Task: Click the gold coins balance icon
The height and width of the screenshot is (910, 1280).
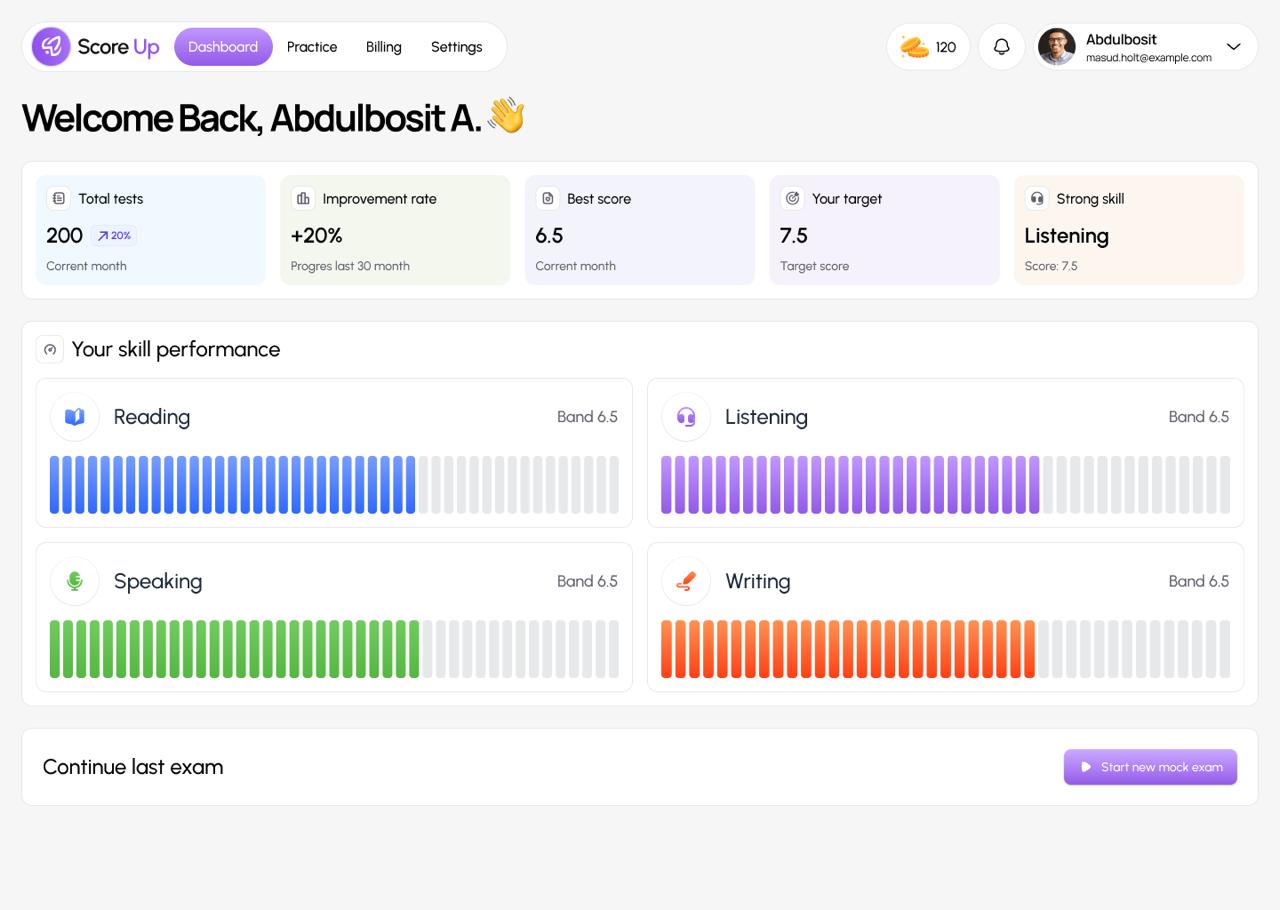Action: coord(914,47)
